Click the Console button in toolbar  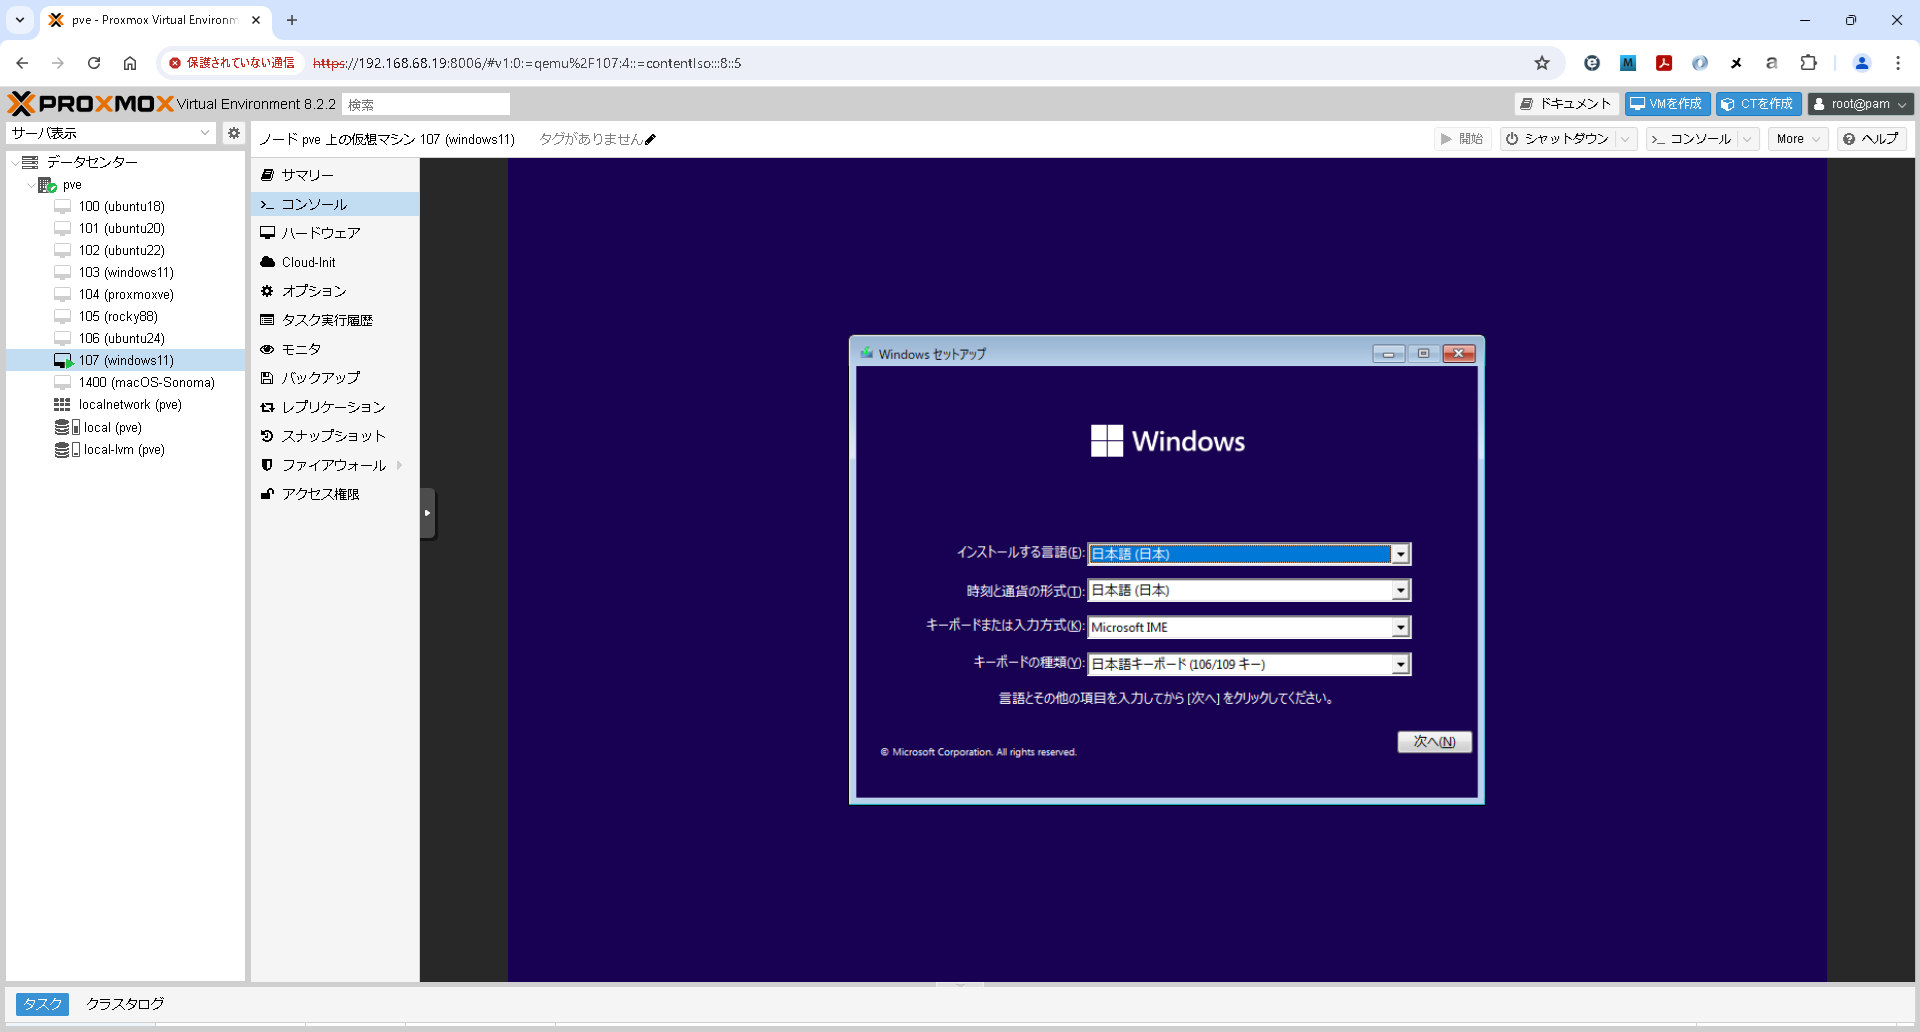point(1692,139)
